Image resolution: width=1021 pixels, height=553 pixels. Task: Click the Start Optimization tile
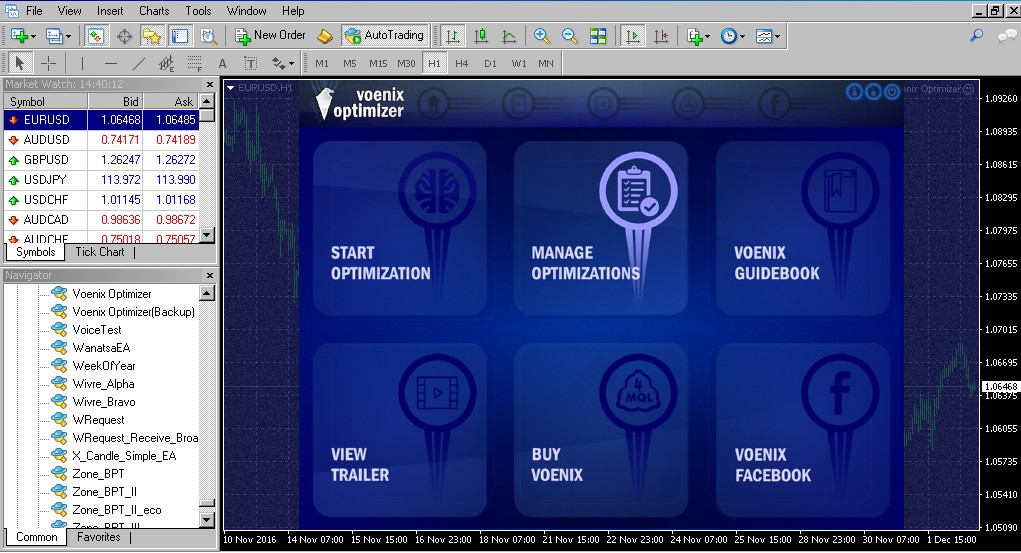click(x=399, y=228)
